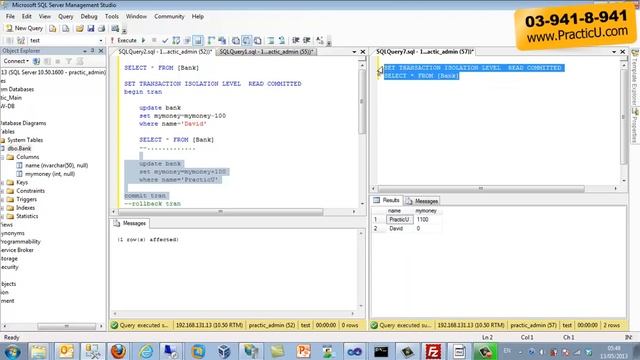Switch to the Messages tab in the right pane
Viewport: 640px width, 360px height.
pos(422,201)
